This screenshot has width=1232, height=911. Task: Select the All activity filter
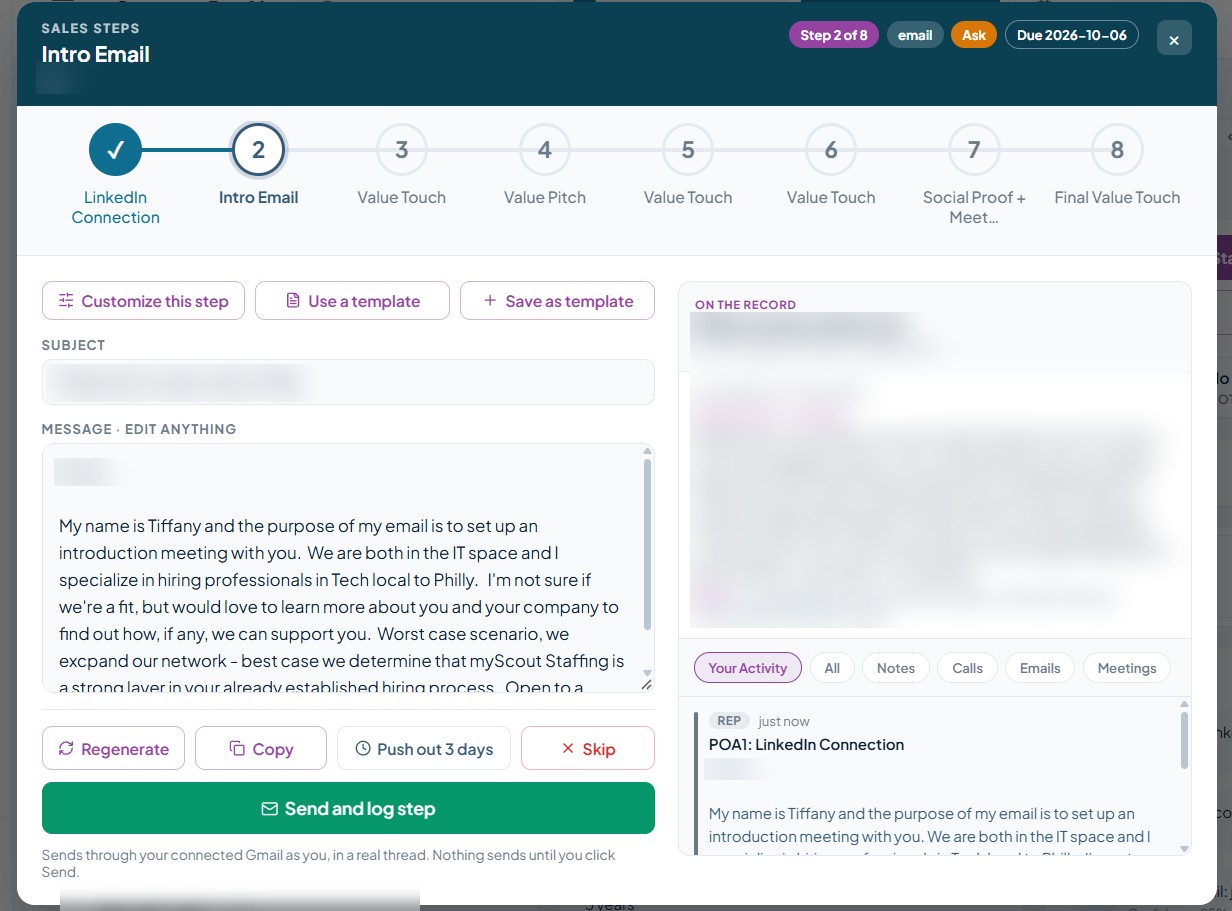pyautogui.click(x=832, y=668)
